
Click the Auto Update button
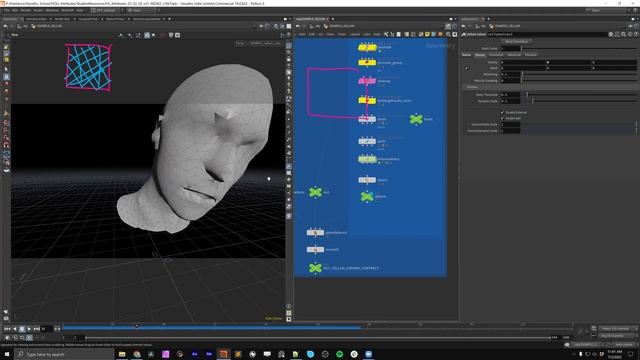624,345
